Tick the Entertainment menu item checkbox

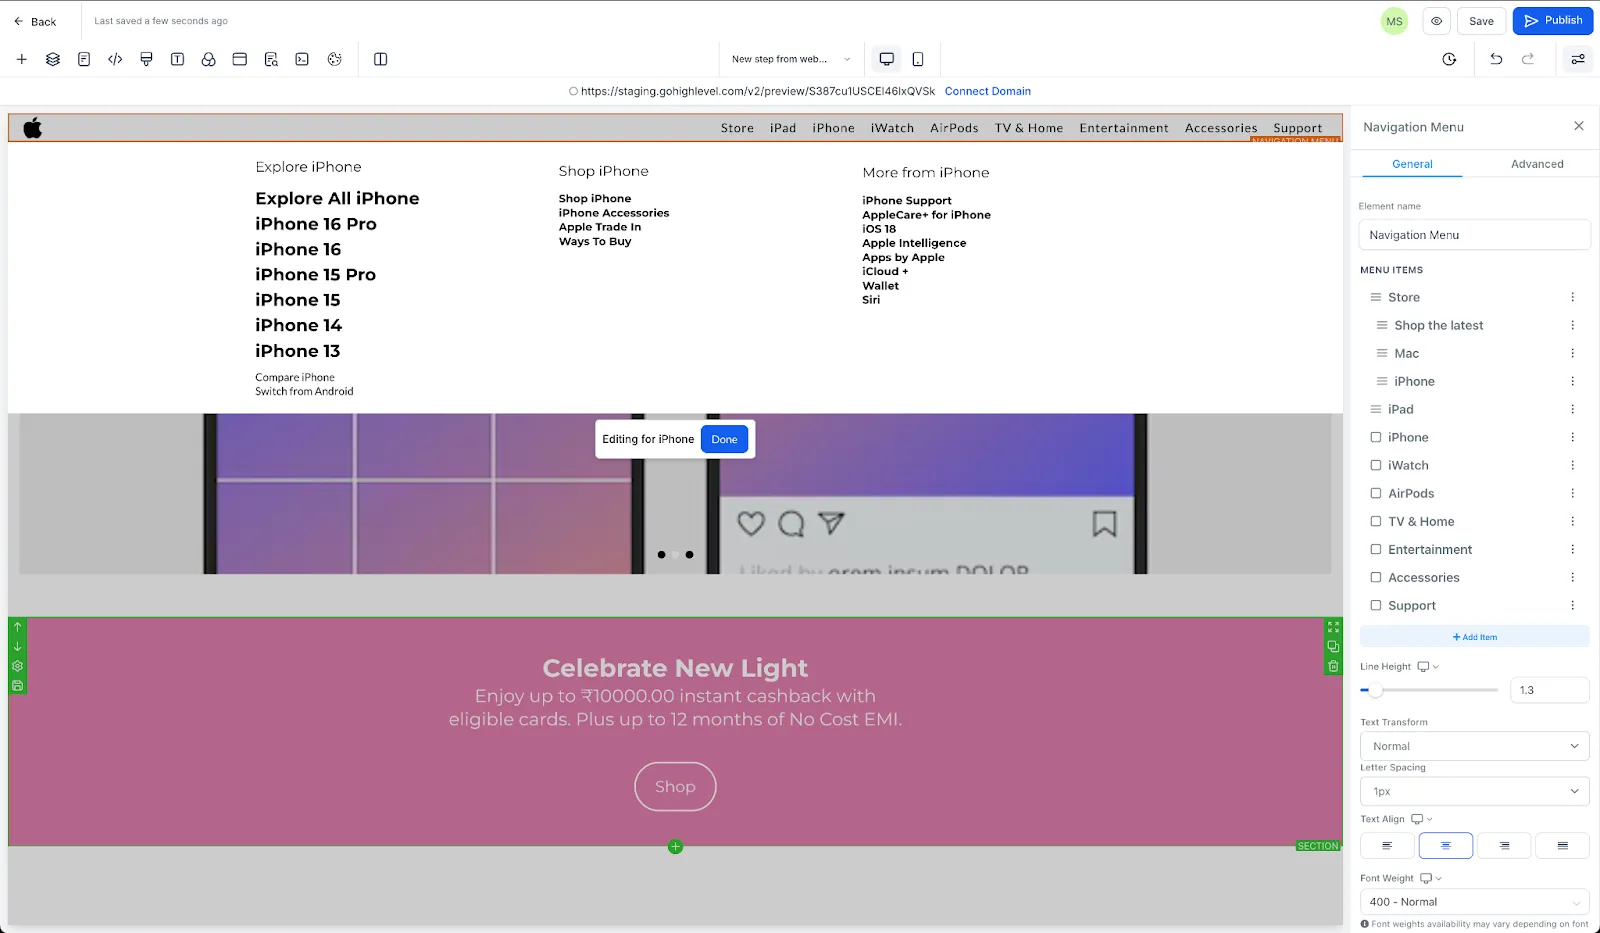pyautogui.click(x=1376, y=549)
